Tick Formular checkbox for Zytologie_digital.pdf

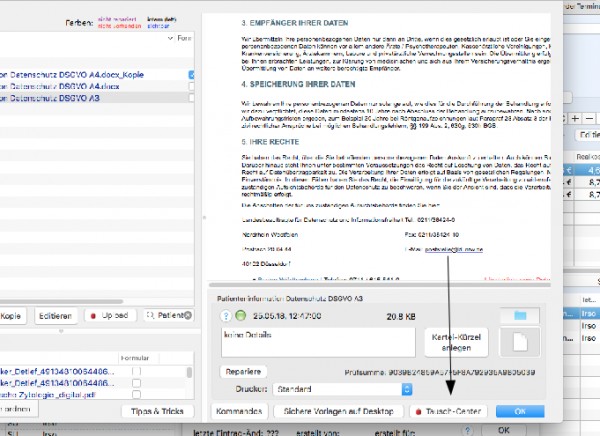pos(136,394)
